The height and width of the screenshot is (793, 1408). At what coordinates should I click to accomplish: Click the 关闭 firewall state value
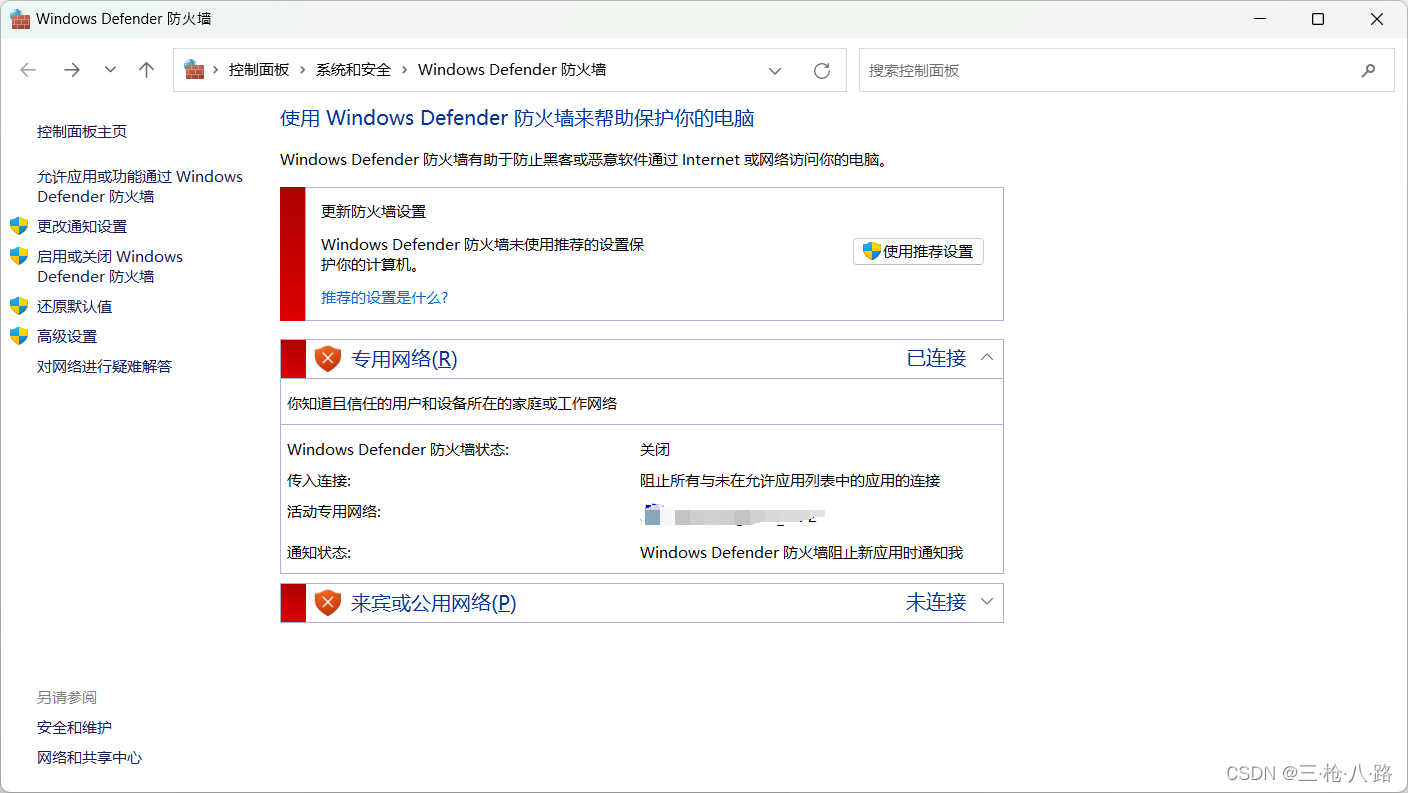point(655,450)
